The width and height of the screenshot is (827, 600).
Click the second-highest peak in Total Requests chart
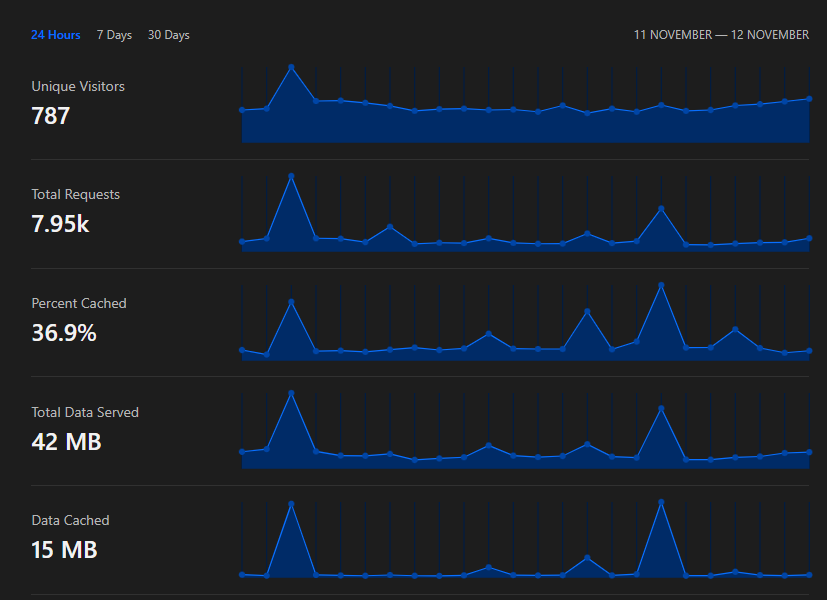pyautogui.click(x=661, y=209)
